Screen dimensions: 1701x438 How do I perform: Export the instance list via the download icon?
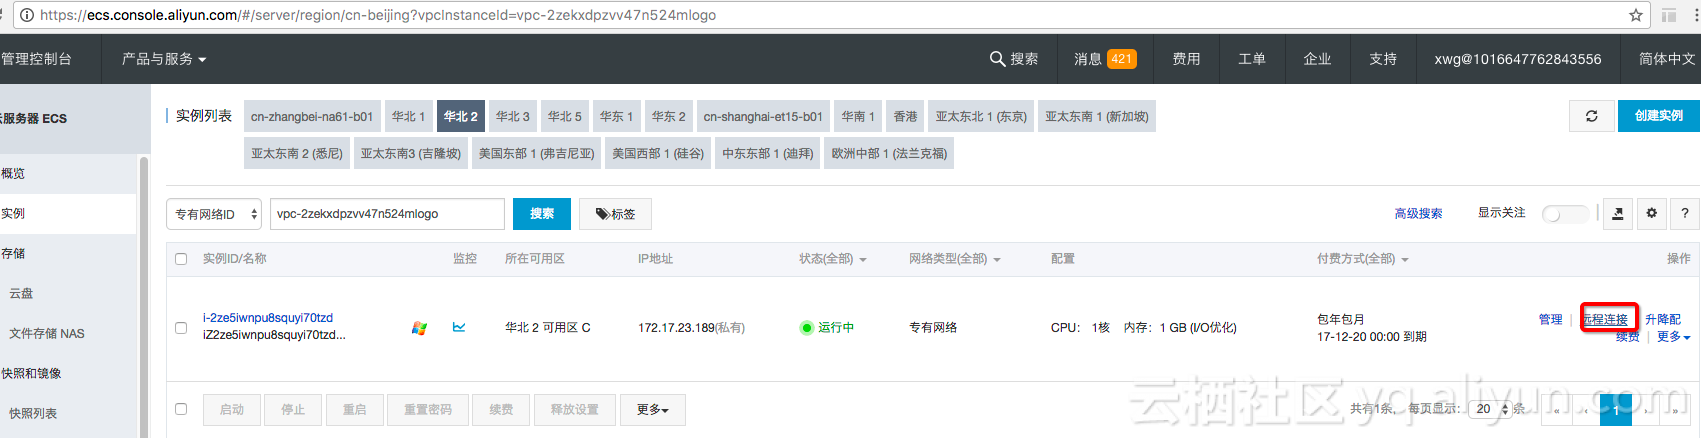click(1618, 213)
